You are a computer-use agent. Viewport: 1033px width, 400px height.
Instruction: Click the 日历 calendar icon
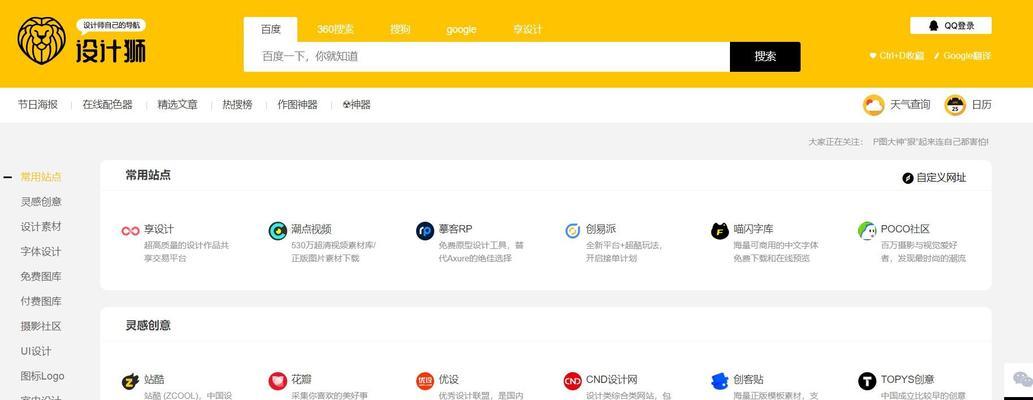coord(955,105)
